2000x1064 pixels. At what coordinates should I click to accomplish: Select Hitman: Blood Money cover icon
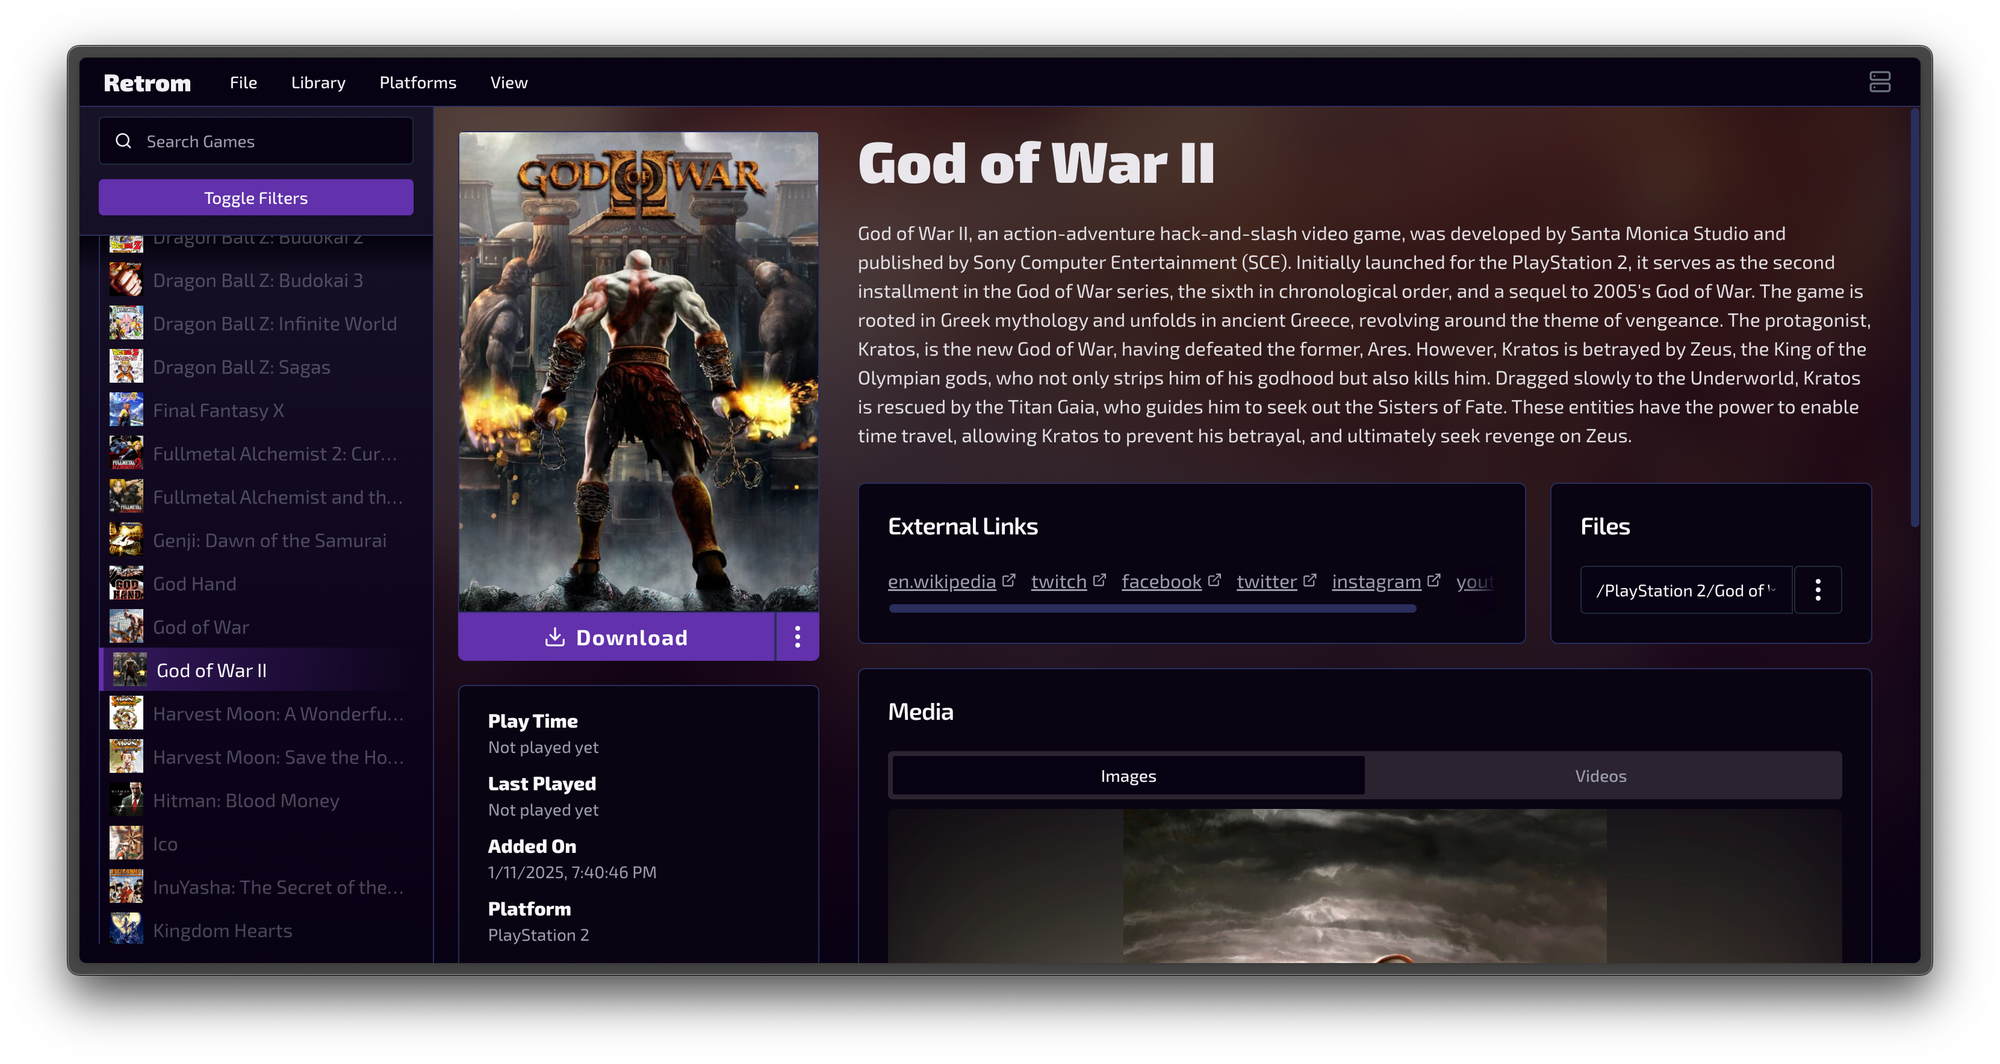click(x=126, y=800)
